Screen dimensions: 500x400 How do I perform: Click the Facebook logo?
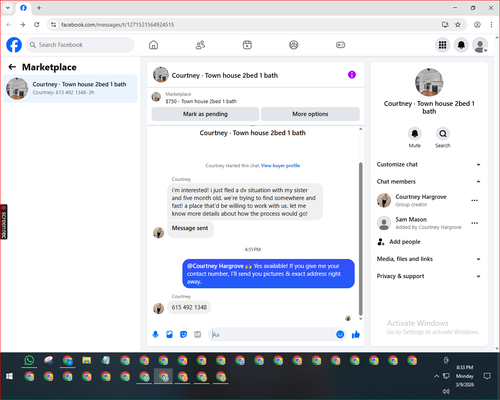(x=14, y=45)
